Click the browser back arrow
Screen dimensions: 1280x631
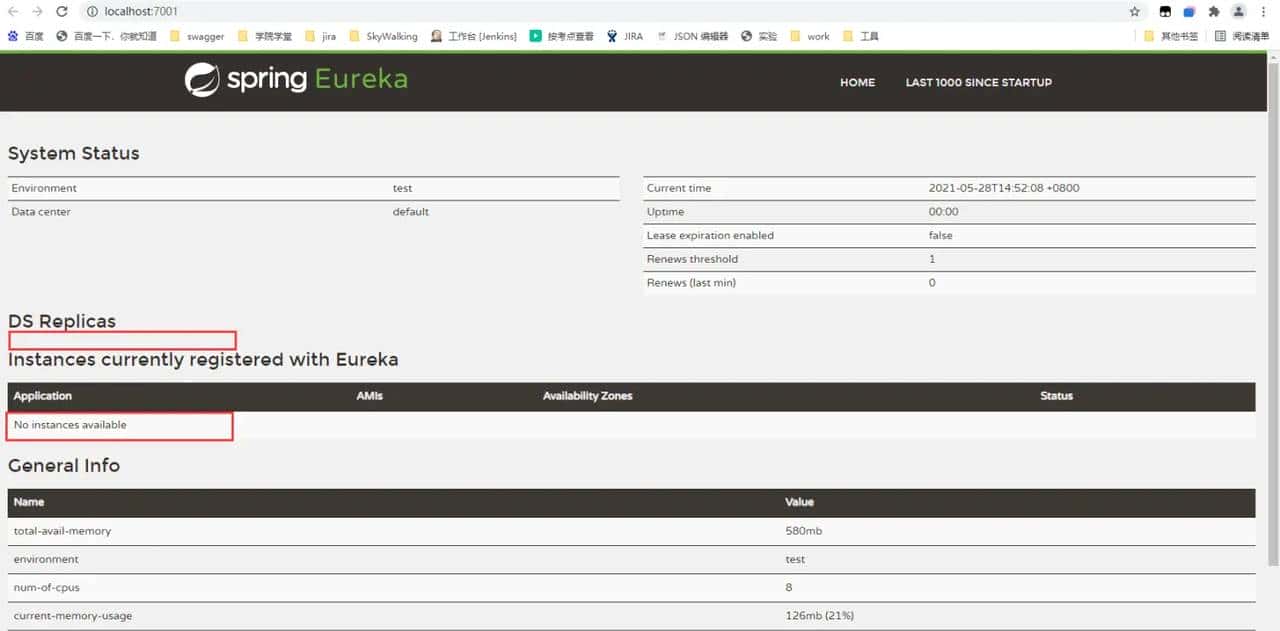13,11
